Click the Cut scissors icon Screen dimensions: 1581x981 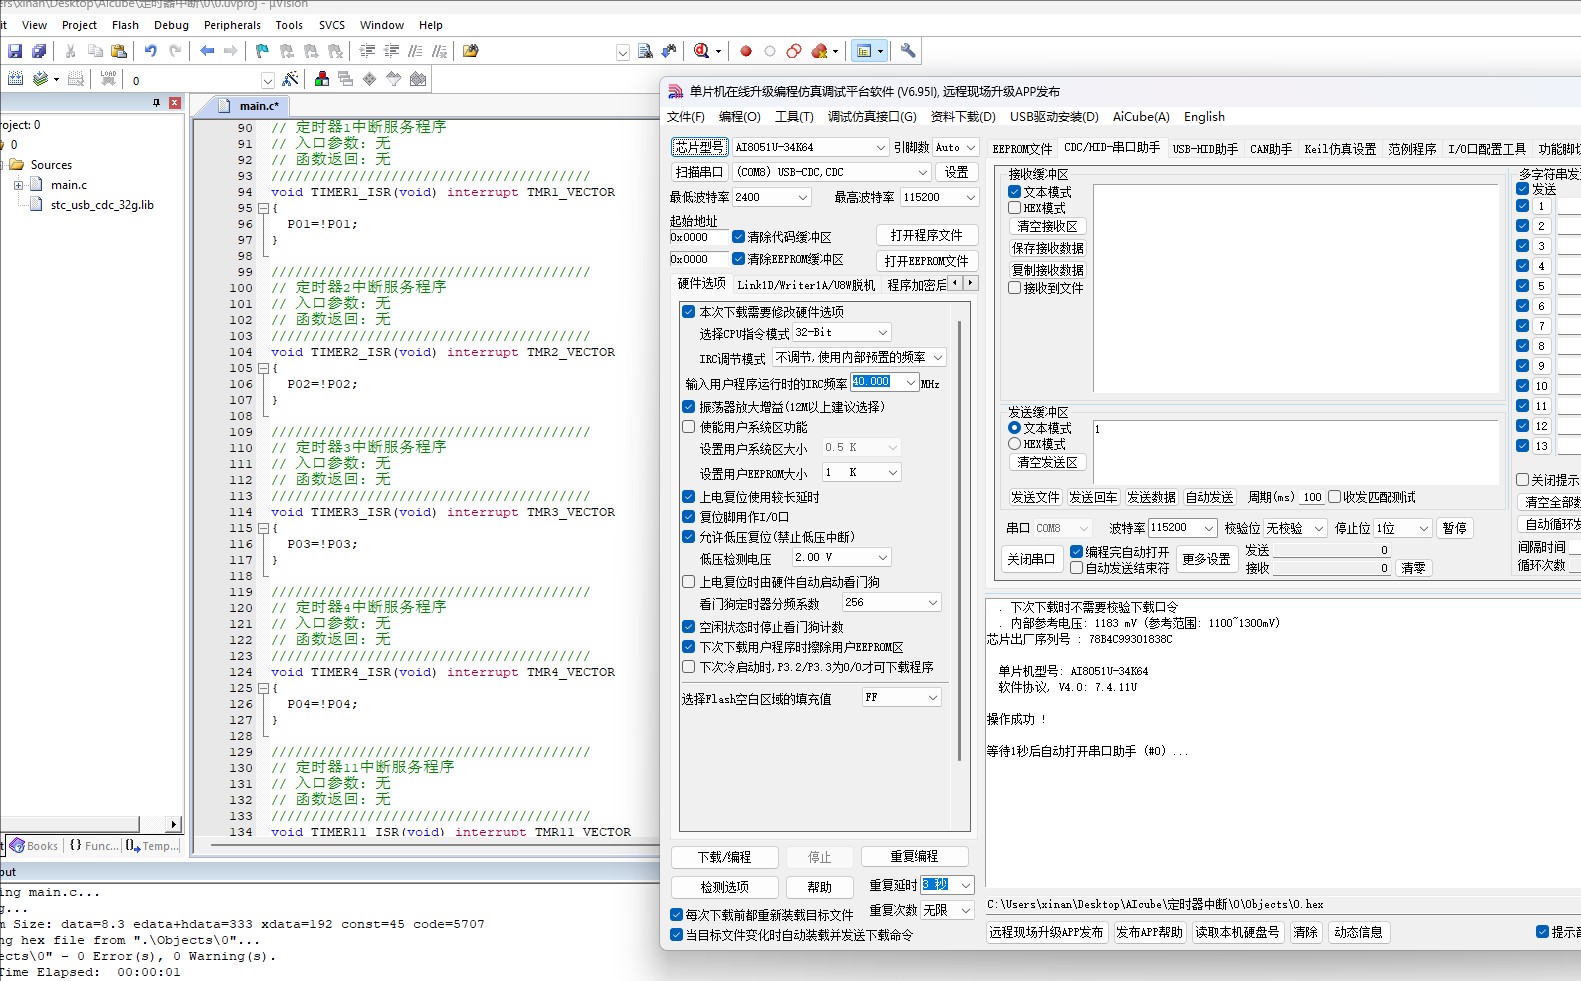71,51
